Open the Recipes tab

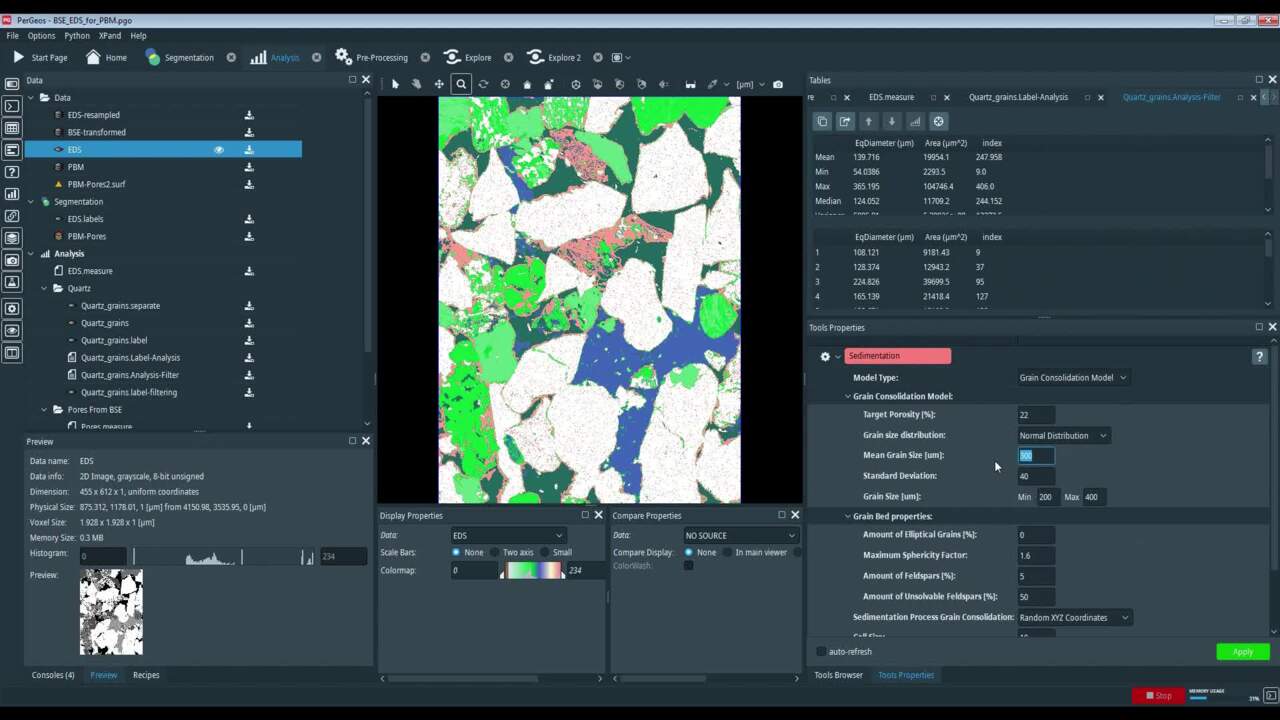[x=146, y=675]
